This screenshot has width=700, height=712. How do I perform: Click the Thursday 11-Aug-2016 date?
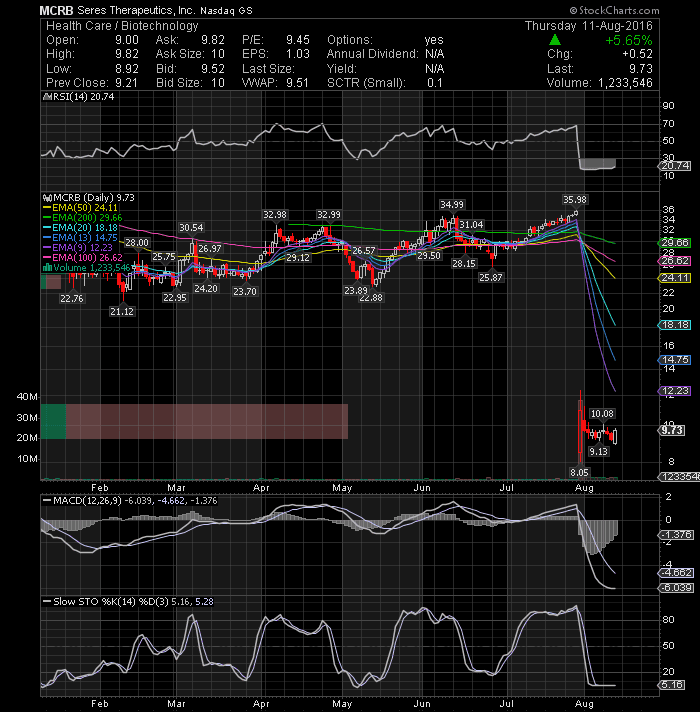pyautogui.click(x=588, y=26)
